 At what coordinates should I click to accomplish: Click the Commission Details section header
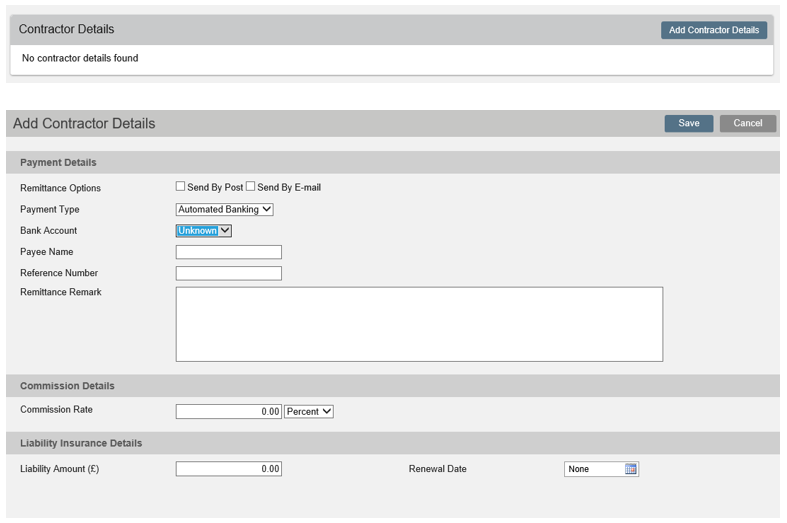pos(67,386)
